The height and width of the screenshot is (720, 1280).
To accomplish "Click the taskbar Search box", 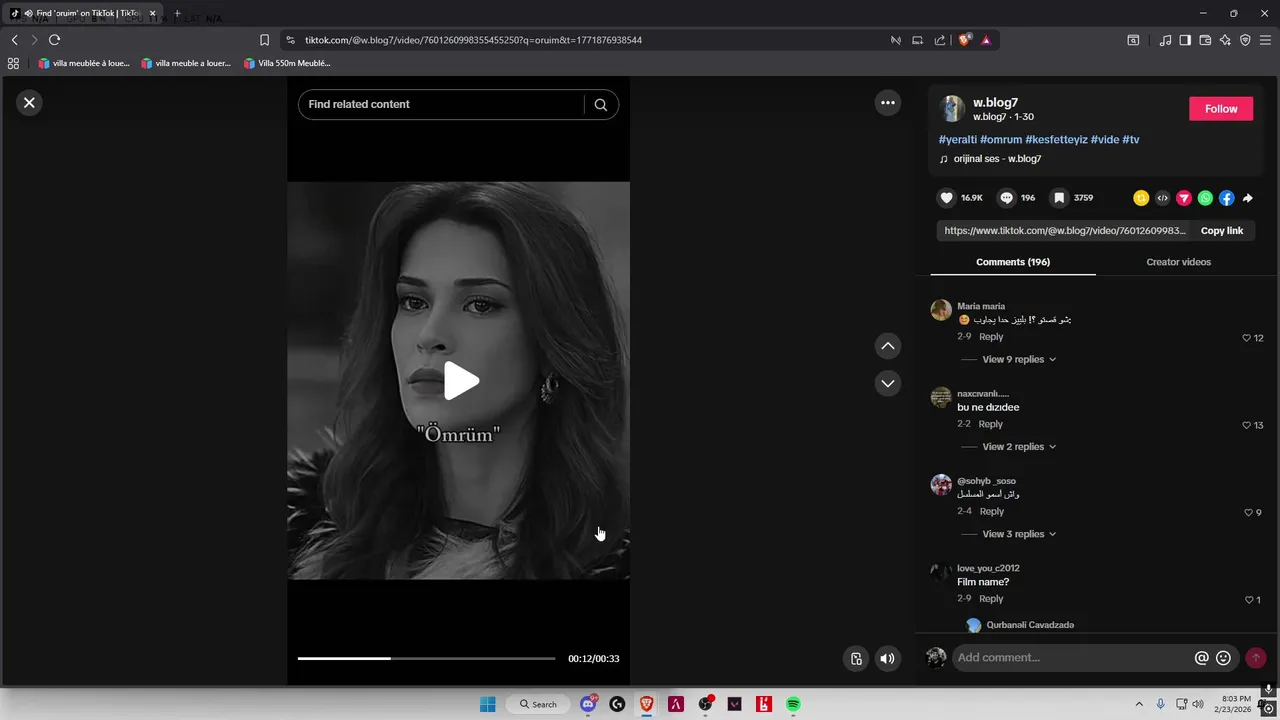I will pos(538,704).
